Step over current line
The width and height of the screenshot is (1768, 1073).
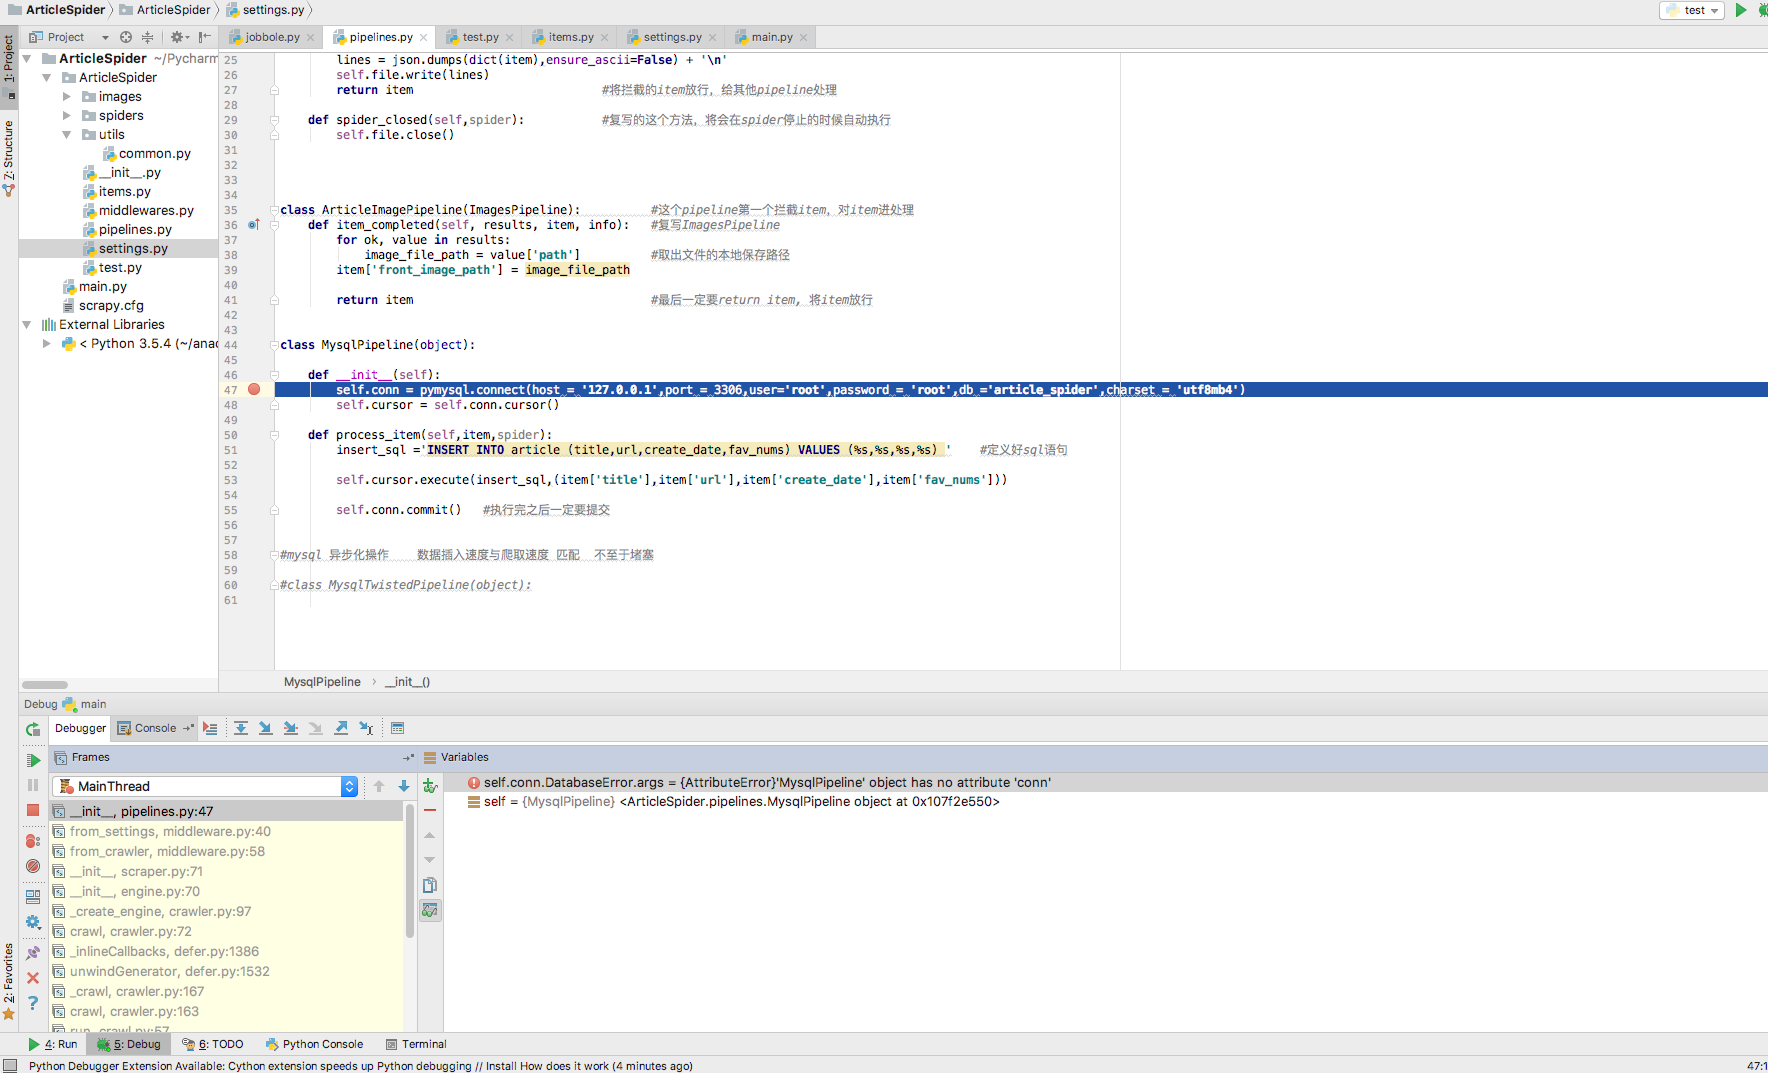point(241,728)
